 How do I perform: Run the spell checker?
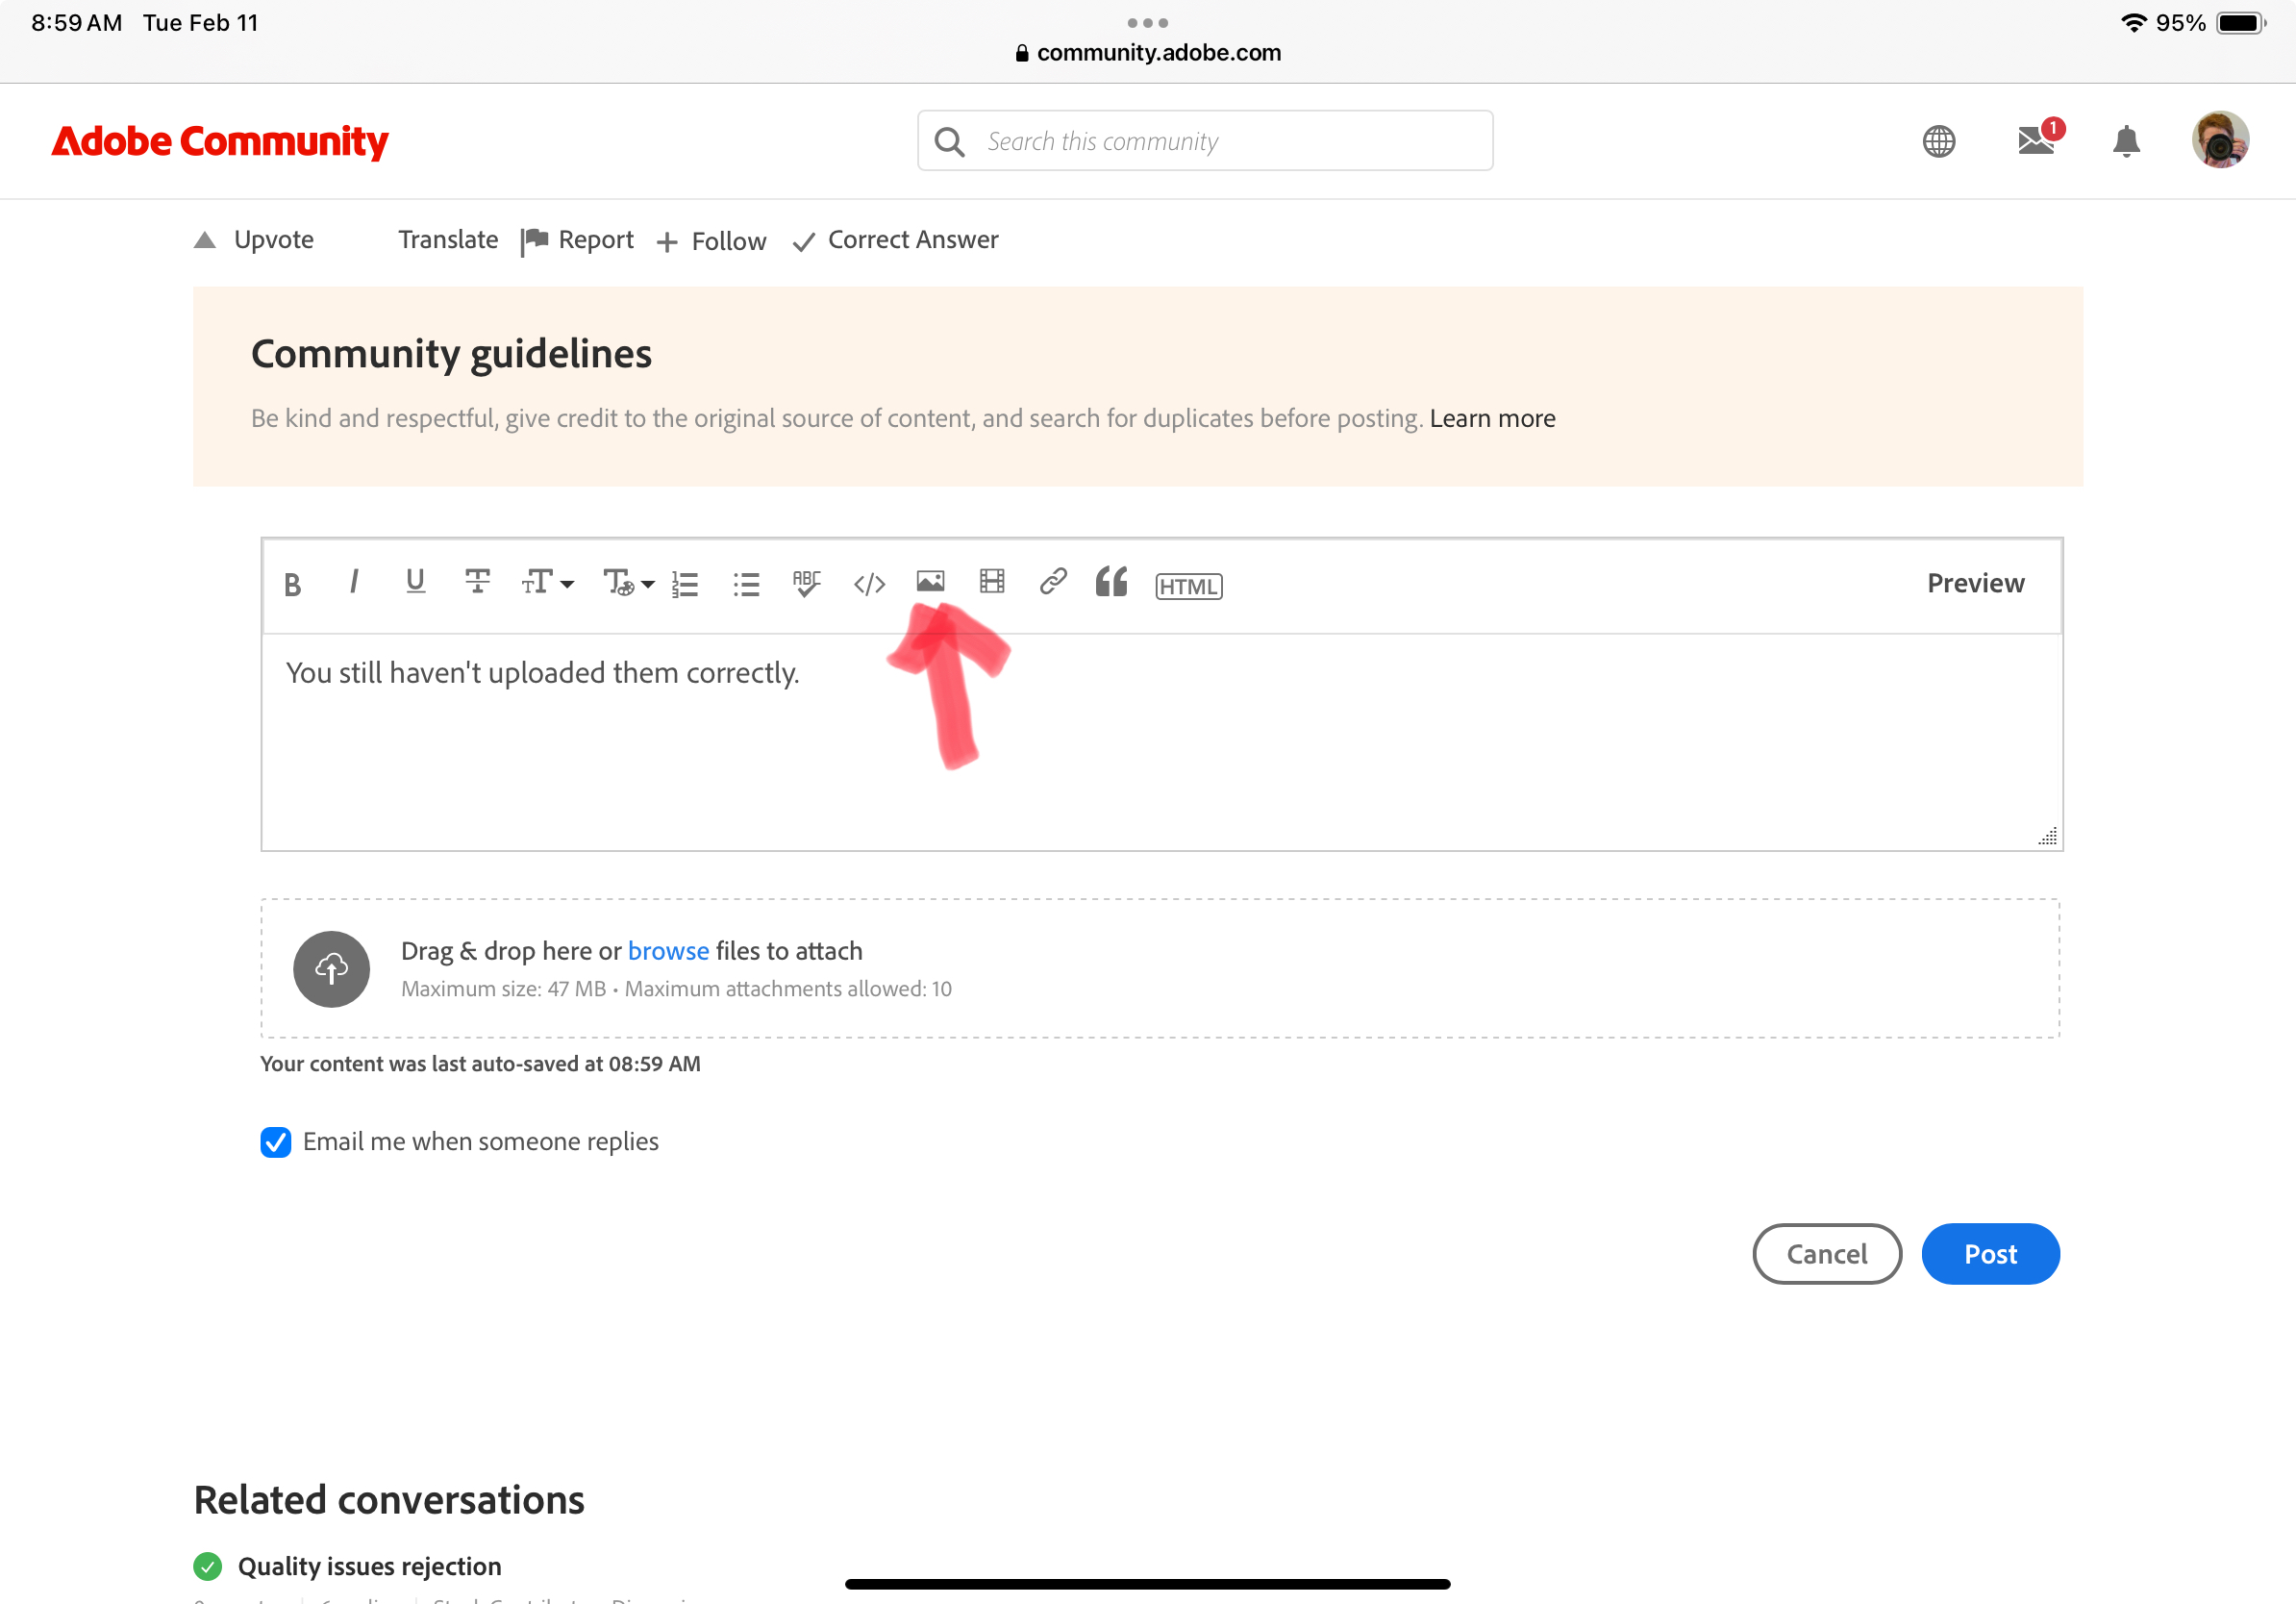click(806, 583)
